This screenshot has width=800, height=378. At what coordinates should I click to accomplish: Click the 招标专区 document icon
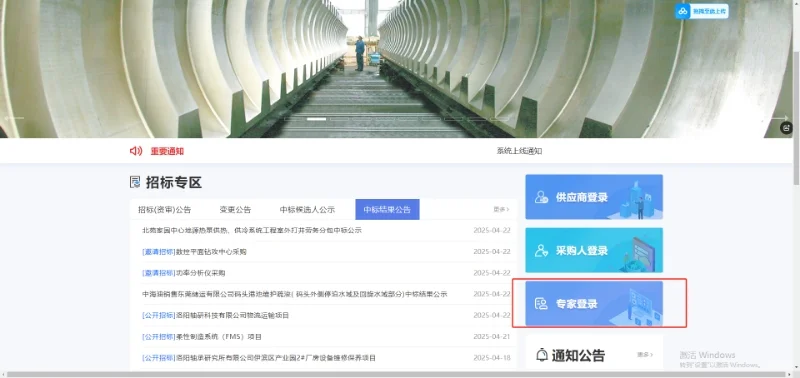coord(135,182)
